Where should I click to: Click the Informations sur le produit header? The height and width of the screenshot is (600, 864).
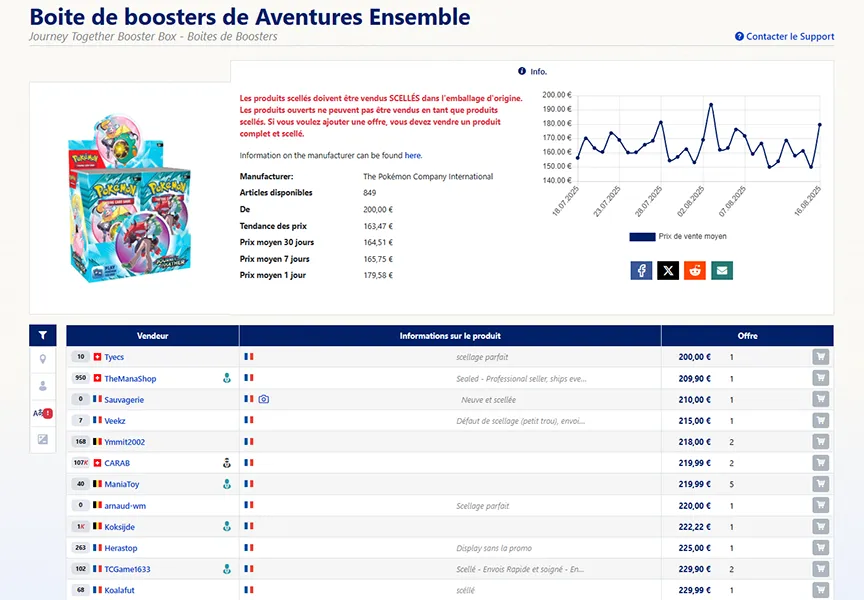point(450,336)
